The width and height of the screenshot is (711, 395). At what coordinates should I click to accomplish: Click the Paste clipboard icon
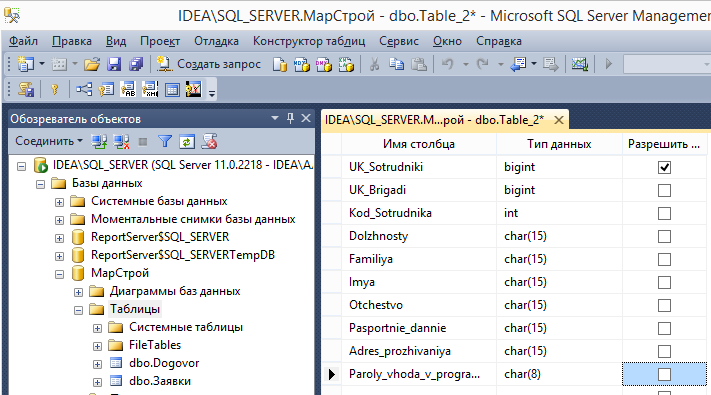click(x=419, y=64)
